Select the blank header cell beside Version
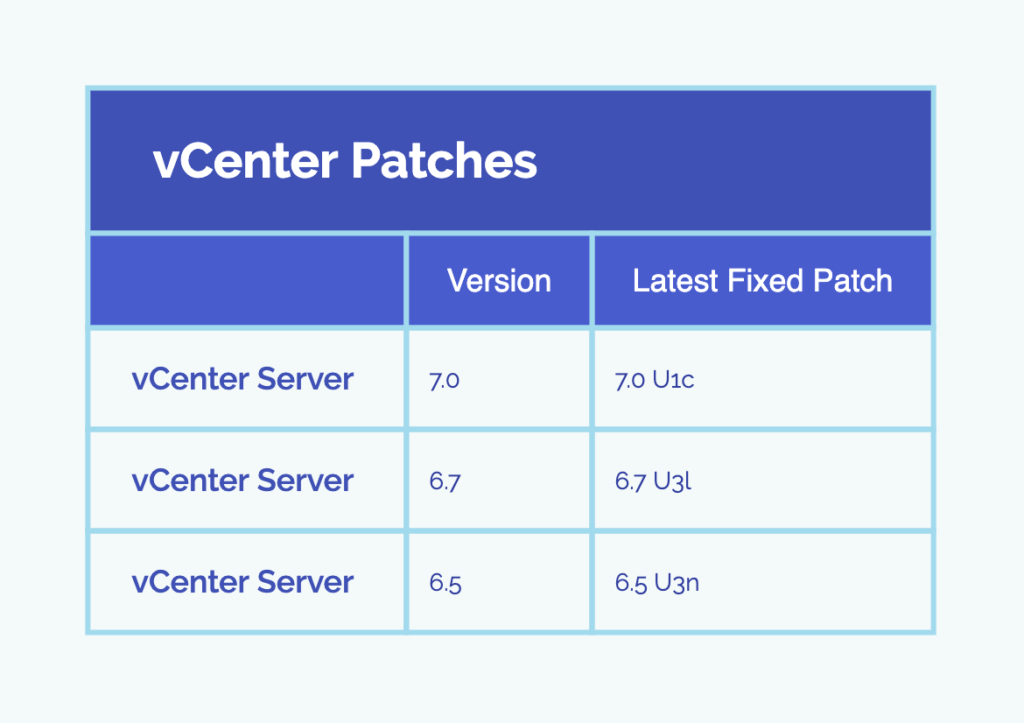Screen dimensions: 1024x723 pyautogui.click(x=247, y=281)
